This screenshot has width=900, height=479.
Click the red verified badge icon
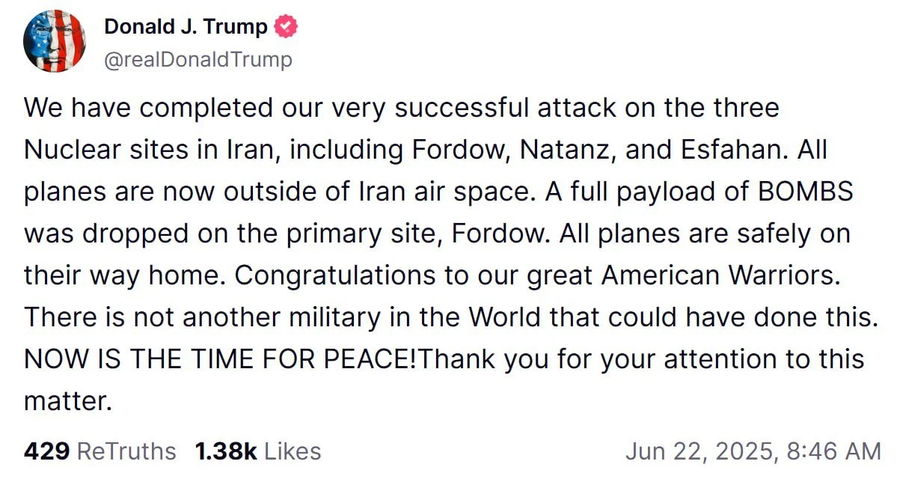point(285,27)
